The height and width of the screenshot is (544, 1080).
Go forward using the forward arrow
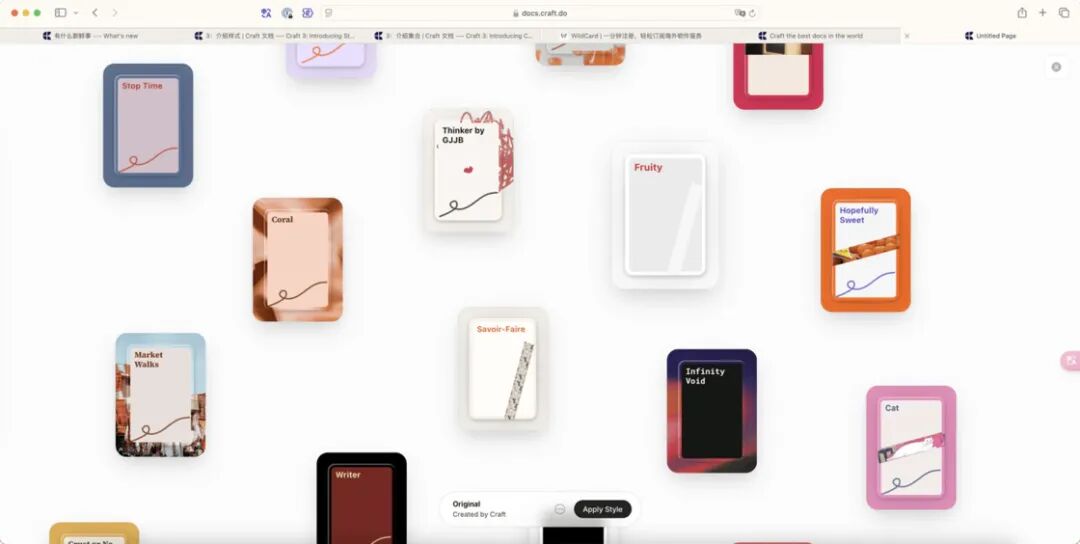pyautogui.click(x=114, y=13)
